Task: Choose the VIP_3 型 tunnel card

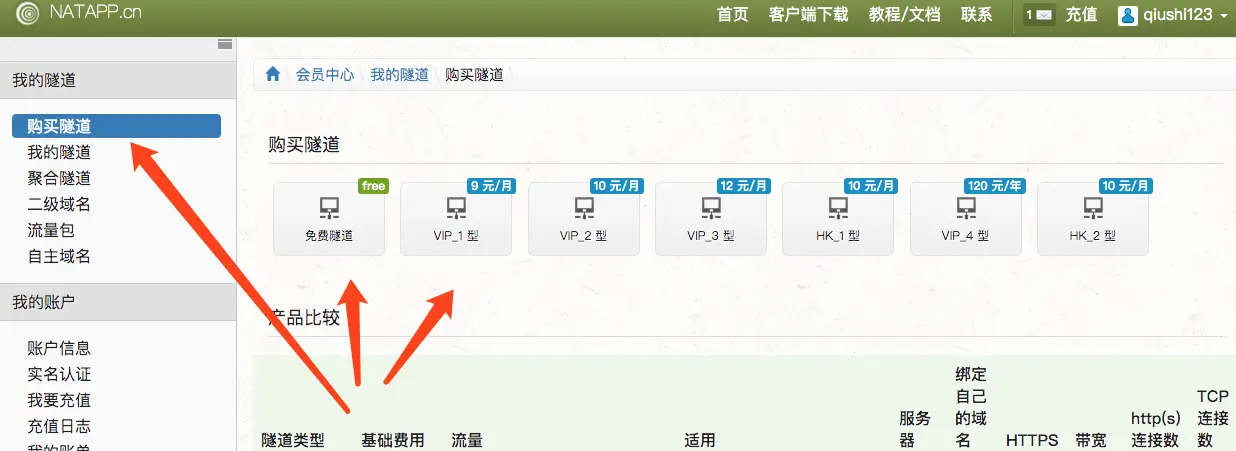Action: [711, 219]
